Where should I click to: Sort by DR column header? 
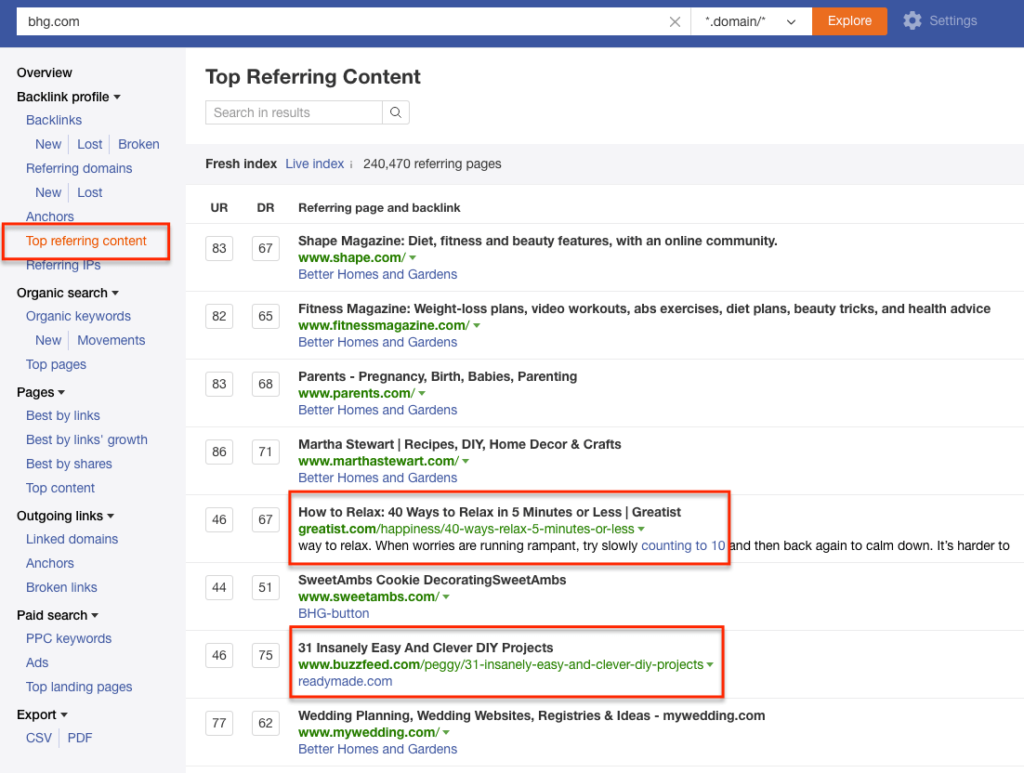click(265, 208)
